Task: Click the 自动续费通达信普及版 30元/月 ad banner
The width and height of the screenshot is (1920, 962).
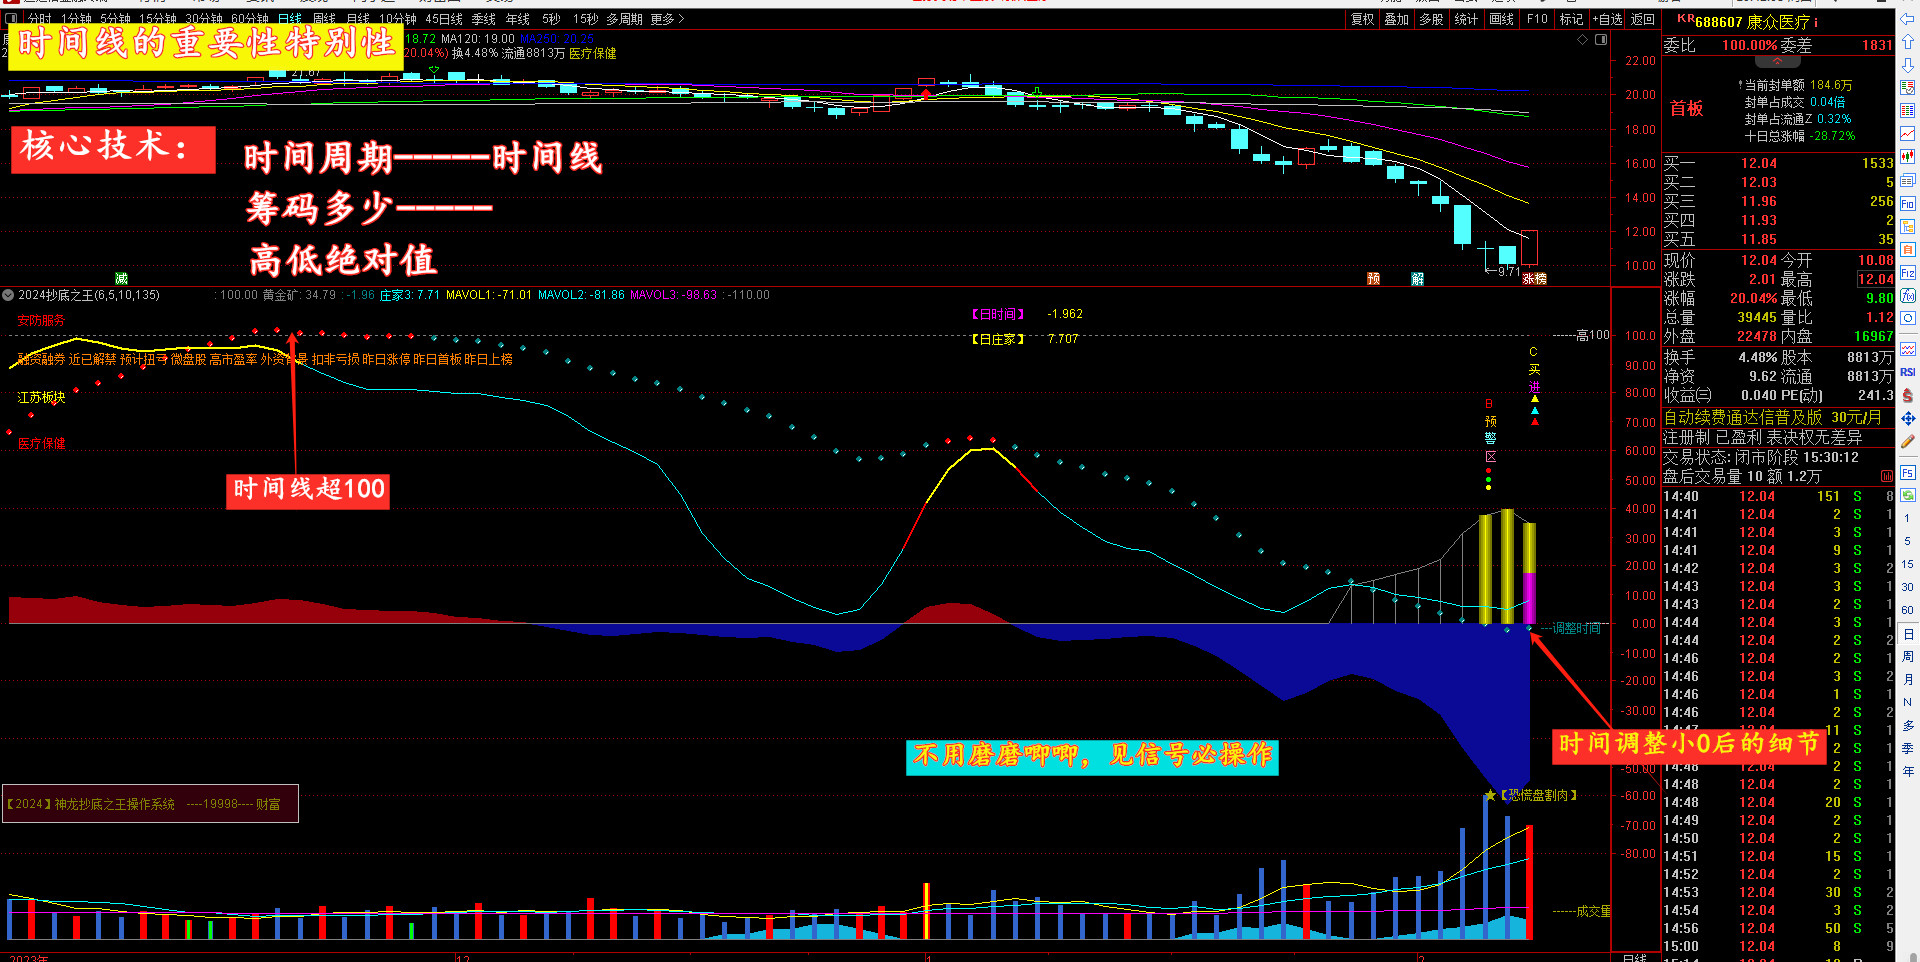Action: (1773, 417)
